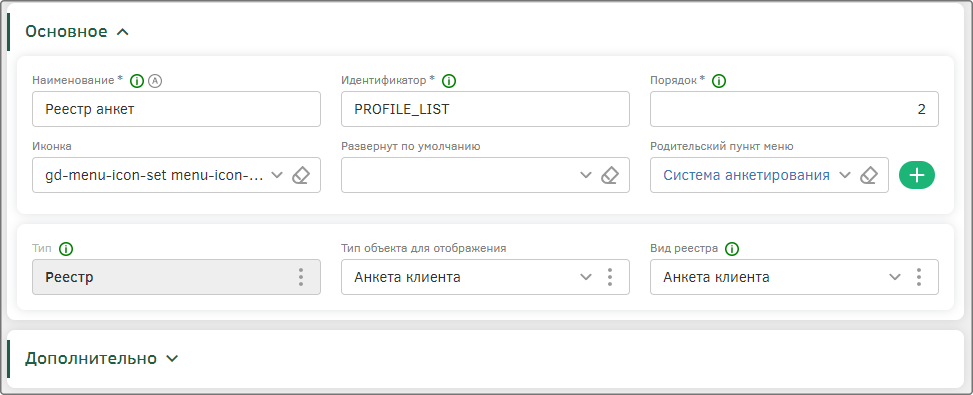Expand the Дополнительно section chevron
Viewport: 973px width, 395px height.
pos(173,358)
